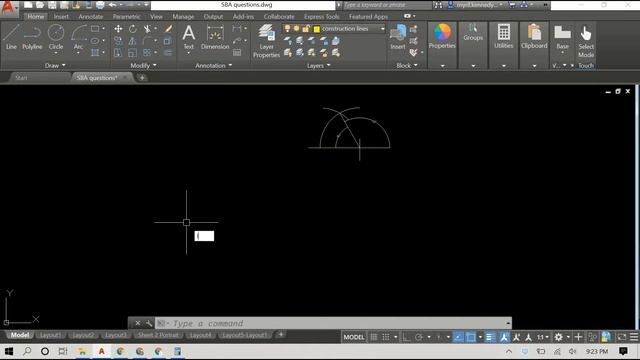Pick the Mirror tool
Image resolution: width=640 pixels, height=360 pixels.
133,41
